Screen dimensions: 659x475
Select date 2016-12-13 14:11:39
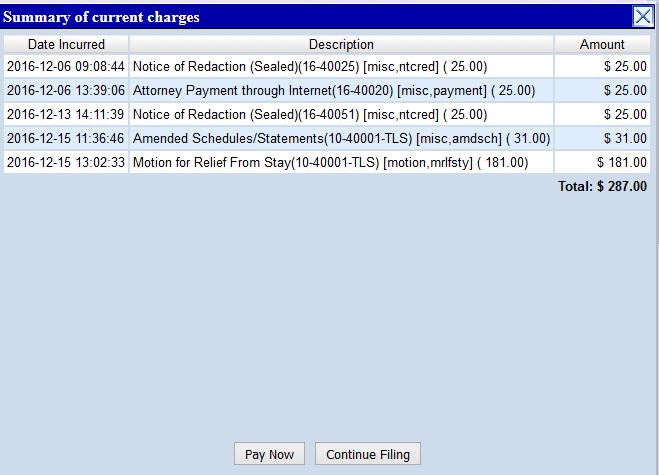click(x=66, y=114)
